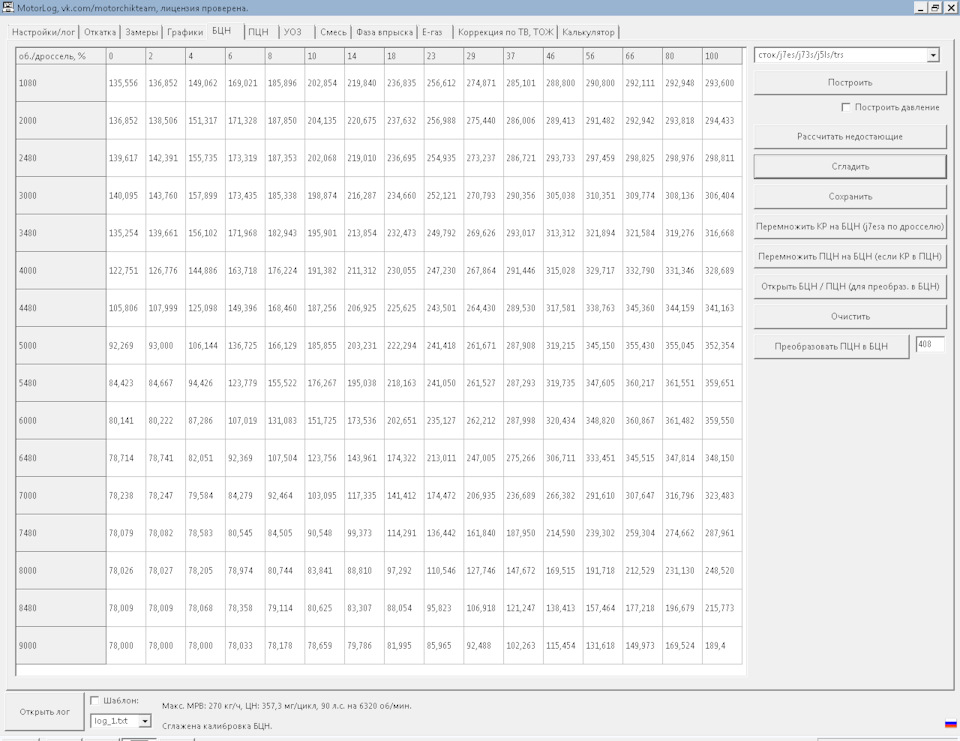960x741 pixels.
Task: Click the 46 throttle column header
Action: [563, 56]
